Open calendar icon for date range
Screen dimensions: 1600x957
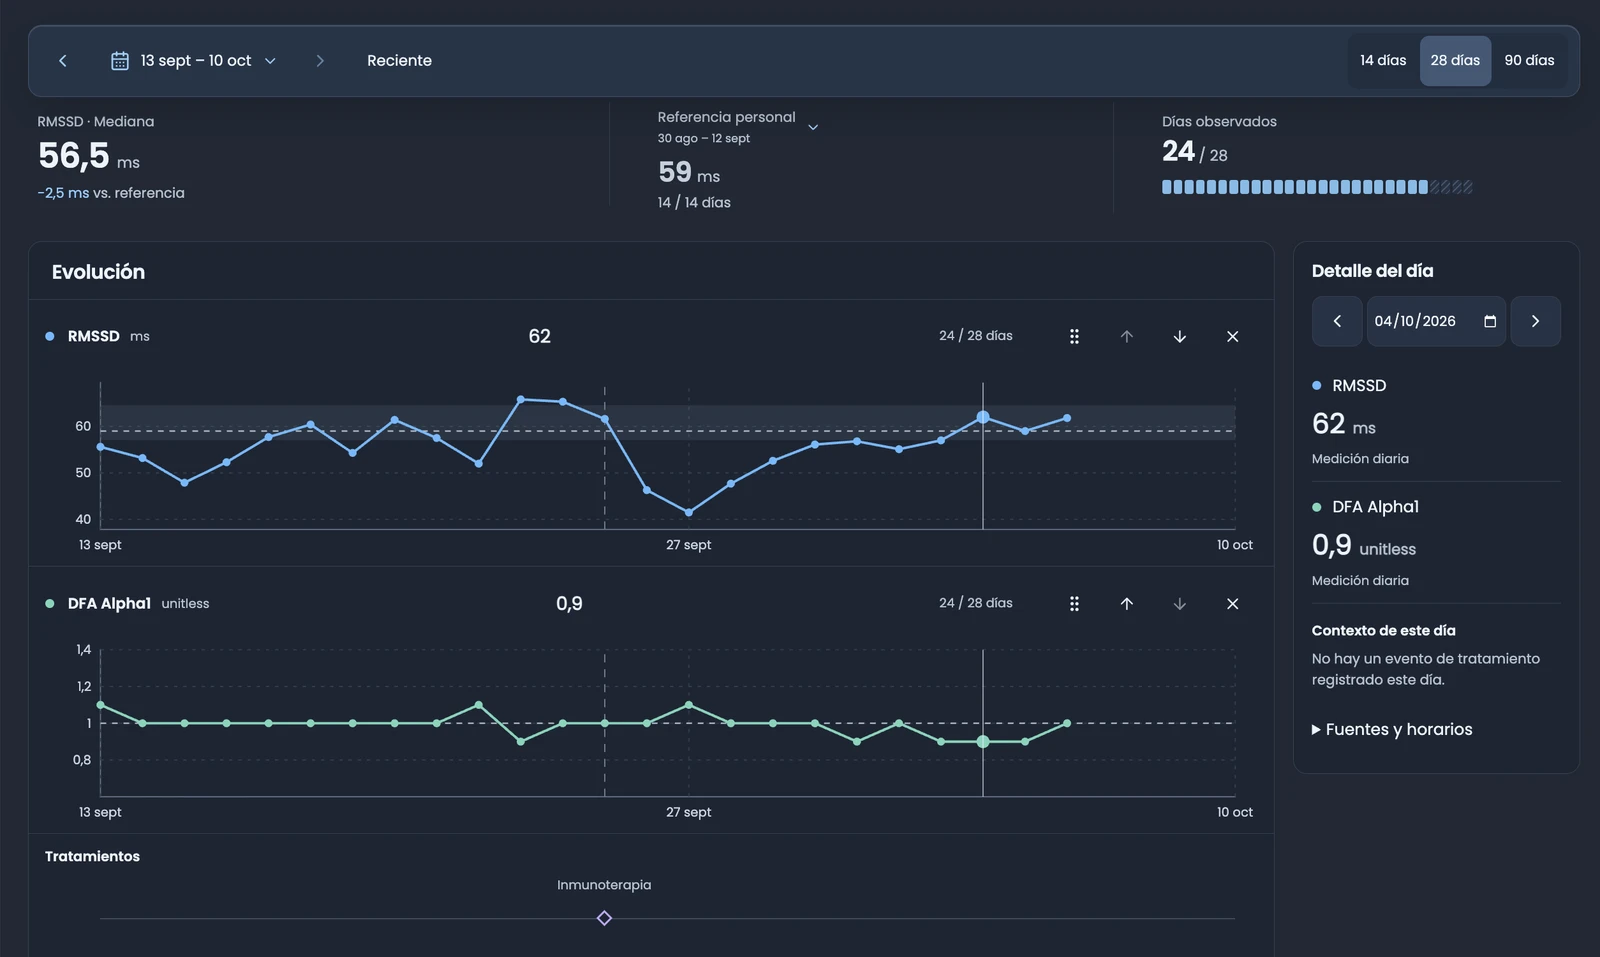pos(120,61)
